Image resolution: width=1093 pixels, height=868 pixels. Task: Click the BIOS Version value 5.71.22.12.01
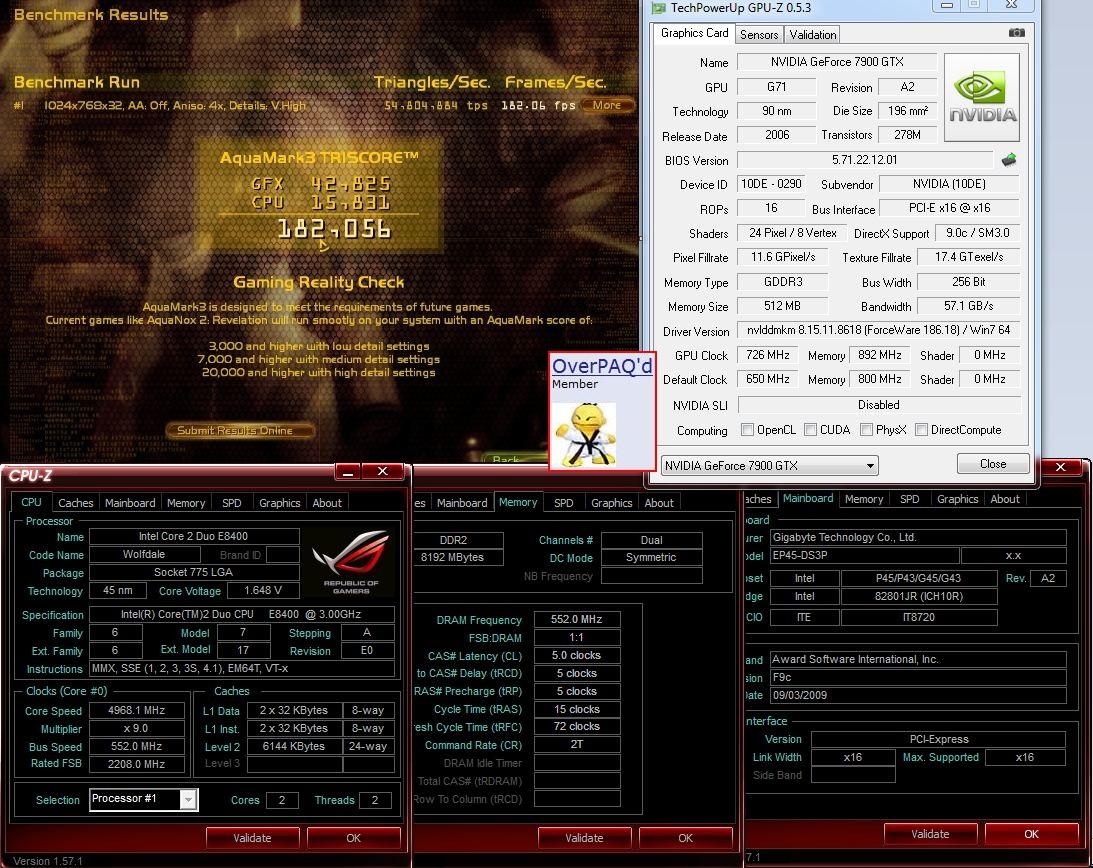864,160
